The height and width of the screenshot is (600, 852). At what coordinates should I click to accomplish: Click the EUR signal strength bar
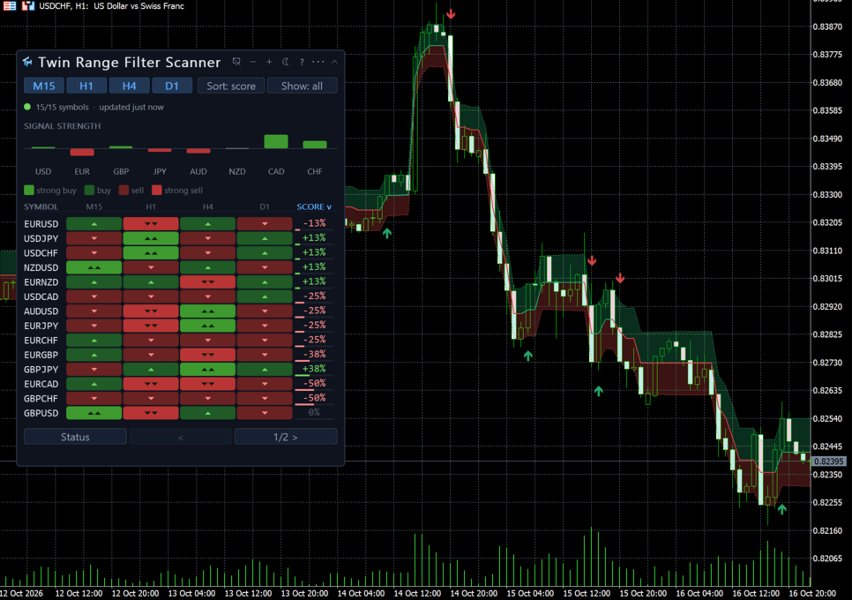coord(82,152)
